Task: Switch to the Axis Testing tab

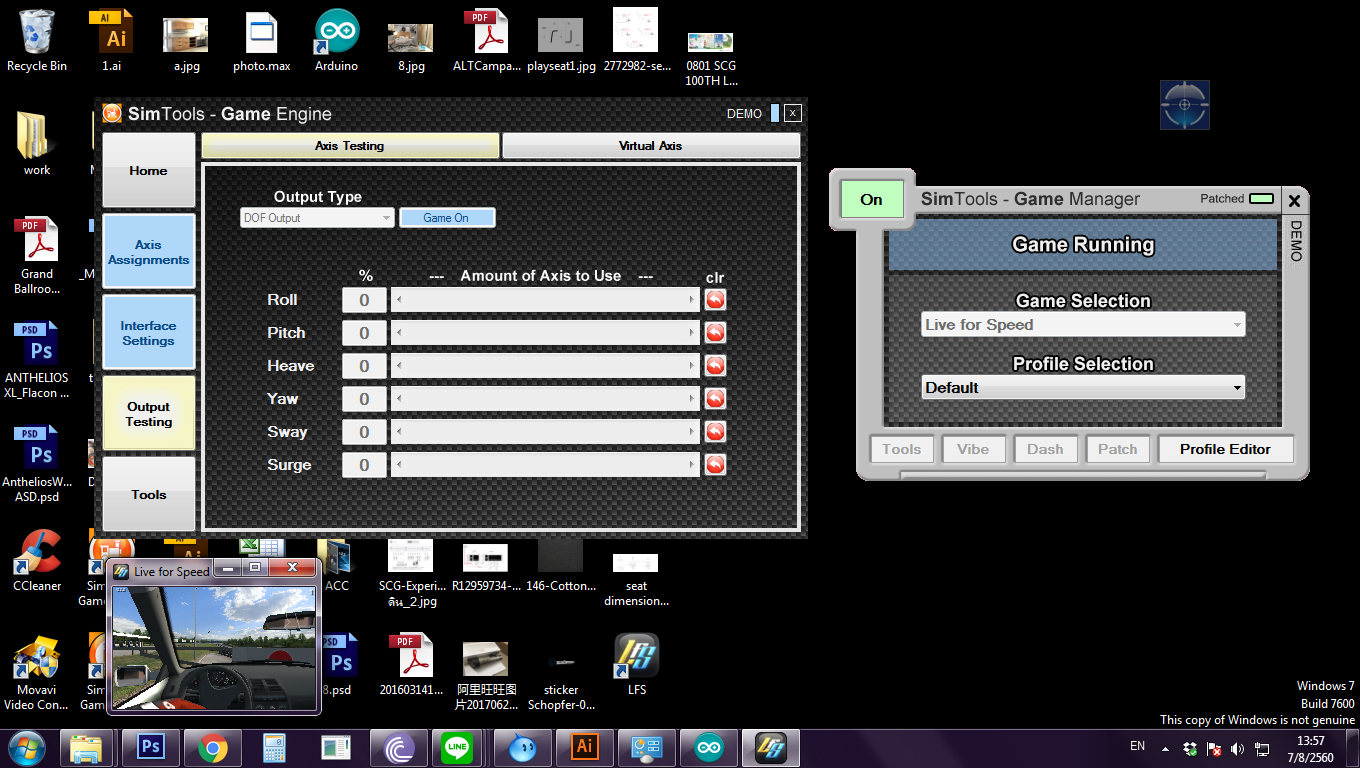Action: click(350, 146)
